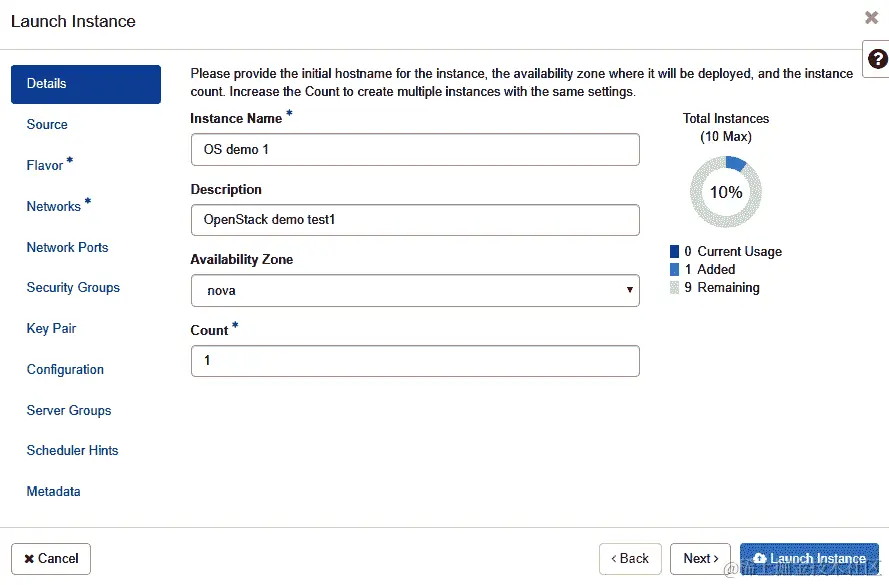The image size is (889, 585).
Task: Select the Network Ports tab
Action: [67, 248]
